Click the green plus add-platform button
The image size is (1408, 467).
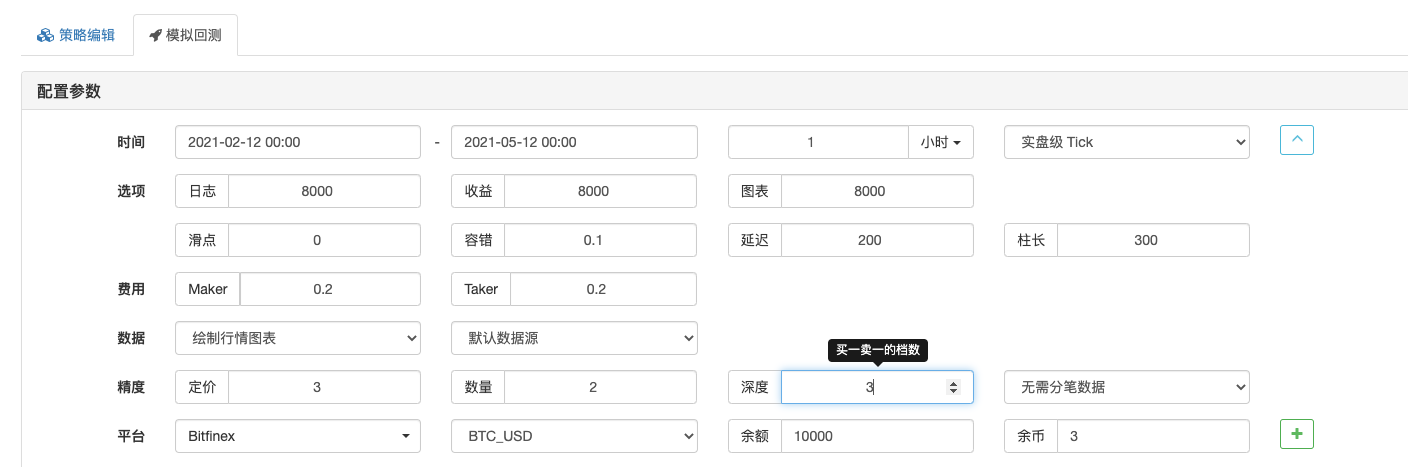click(1296, 435)
